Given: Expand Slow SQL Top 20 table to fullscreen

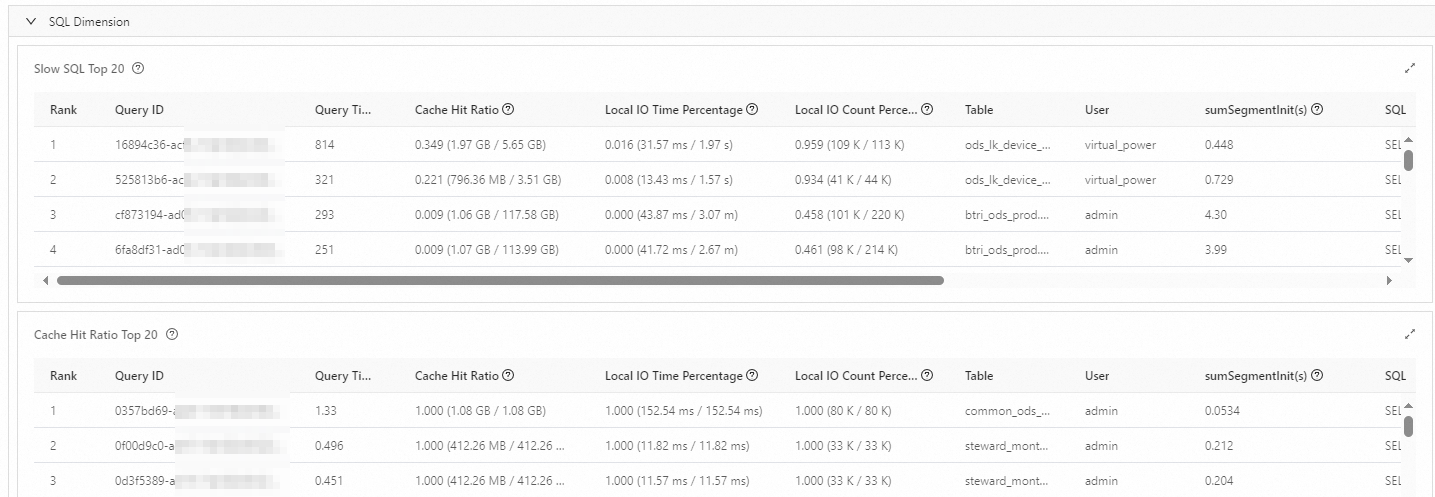Looking at the screenshot, I should click(1410, 68).
